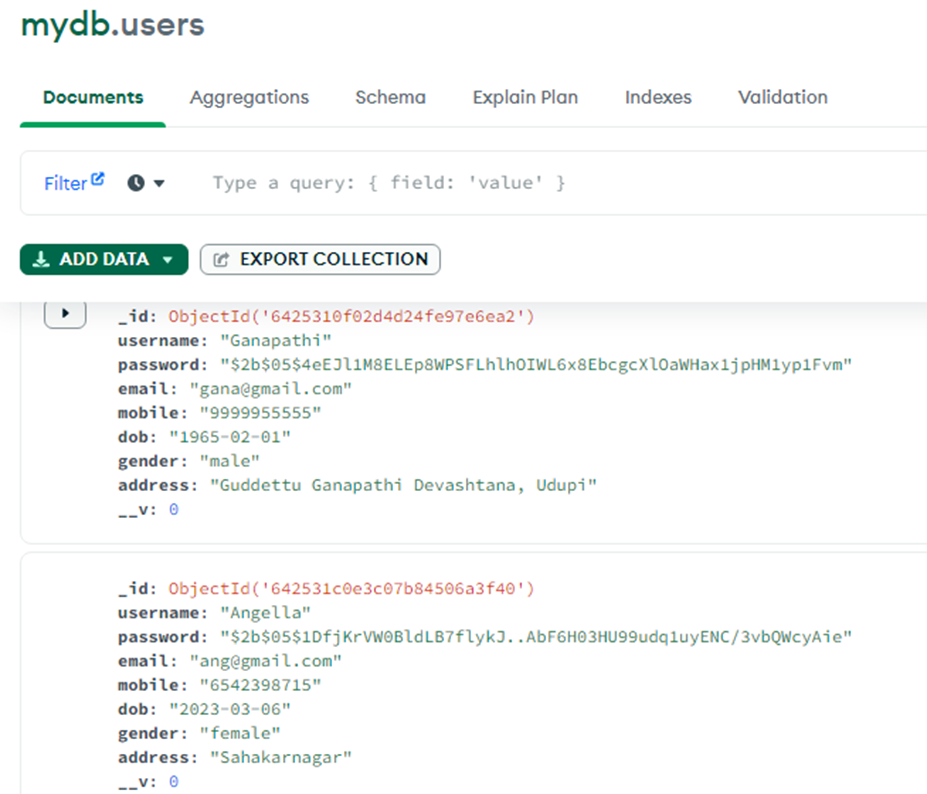The image size is (927, 794).
Task: Open the query history dropdown arrow
Action: pos(158,182)
